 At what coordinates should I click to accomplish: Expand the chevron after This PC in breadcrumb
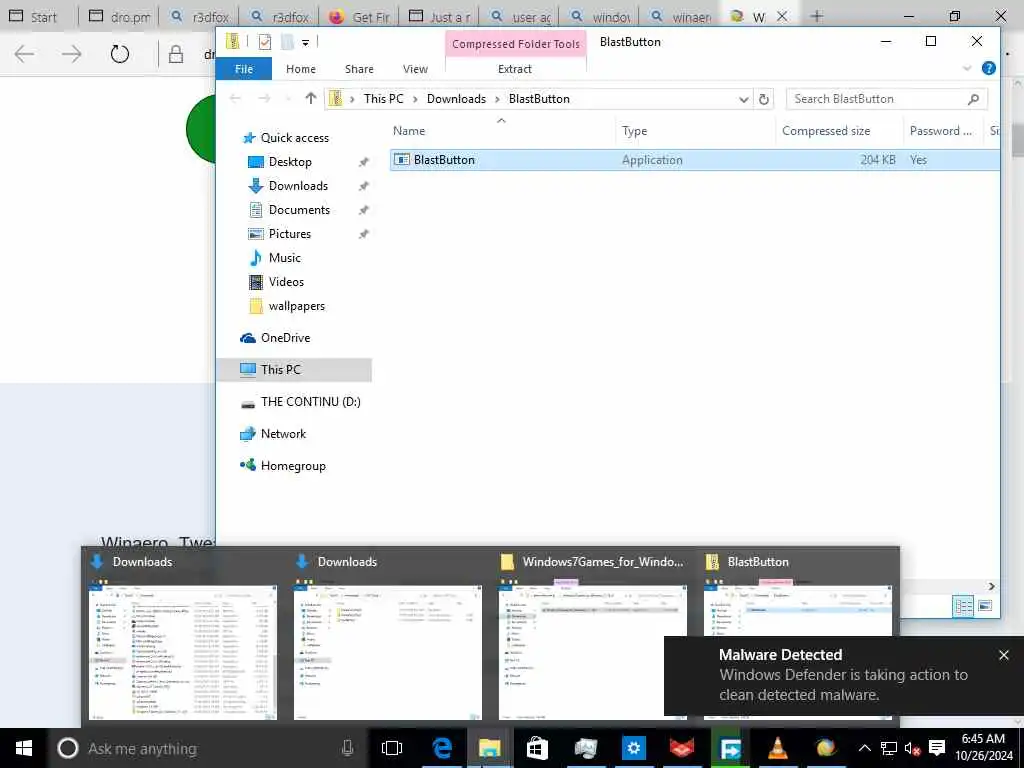[x=415, y=99]
